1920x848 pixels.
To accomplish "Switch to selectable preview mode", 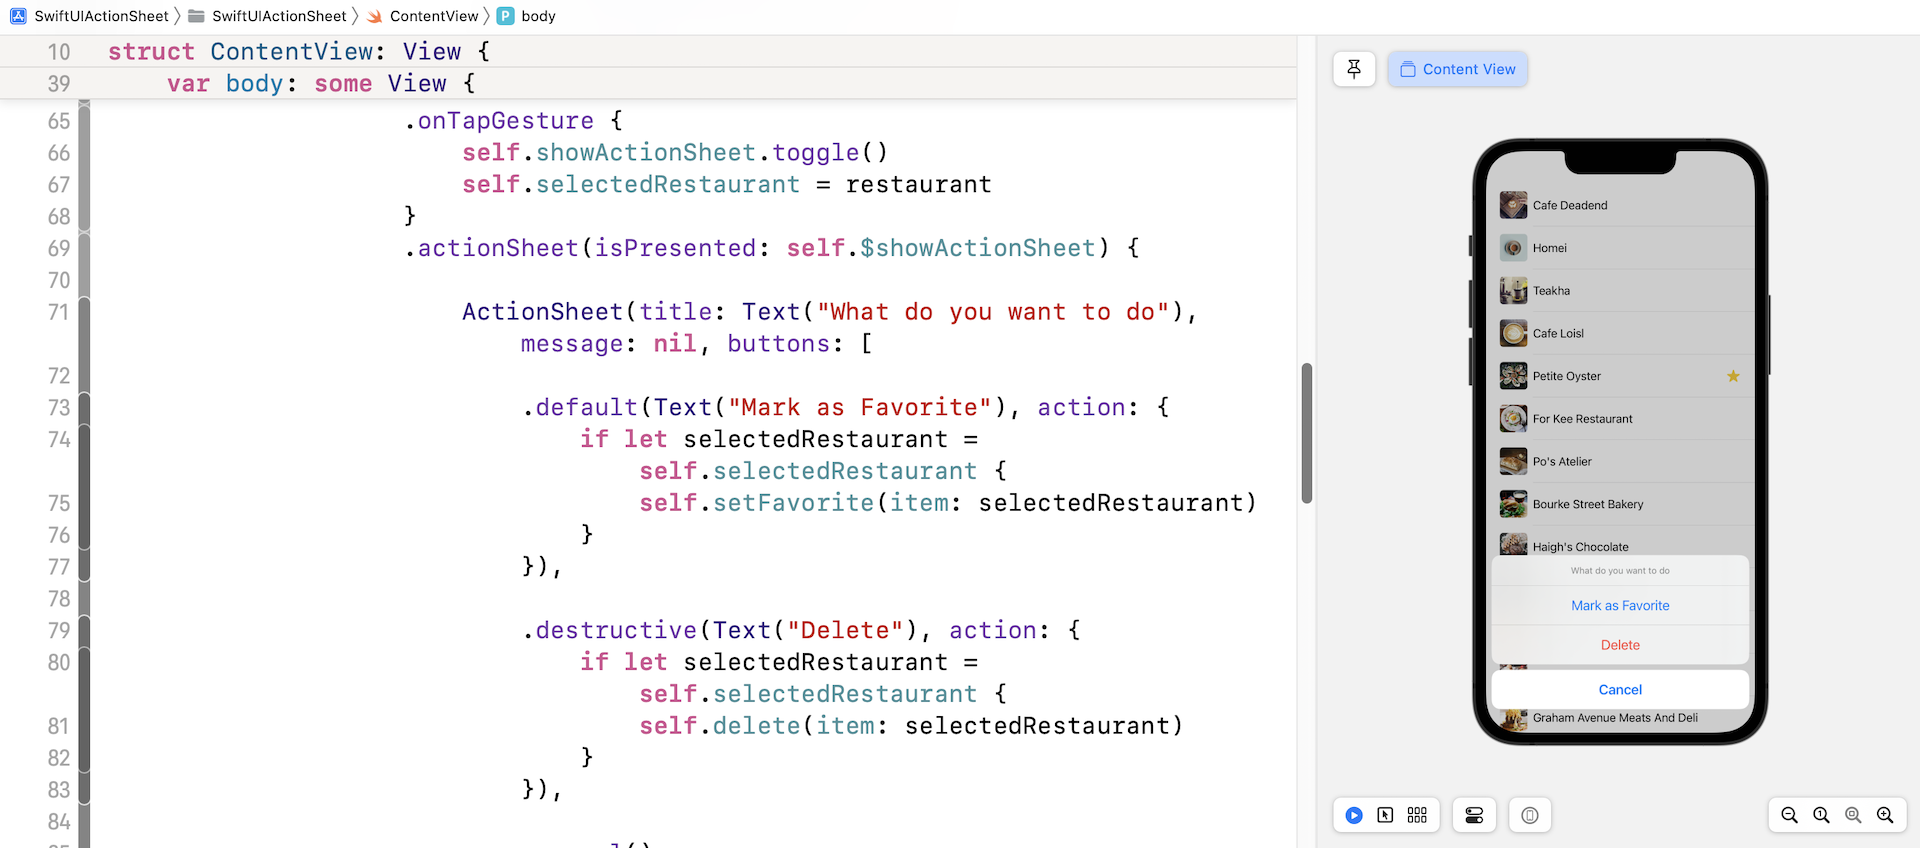I will coord(1385,815).
